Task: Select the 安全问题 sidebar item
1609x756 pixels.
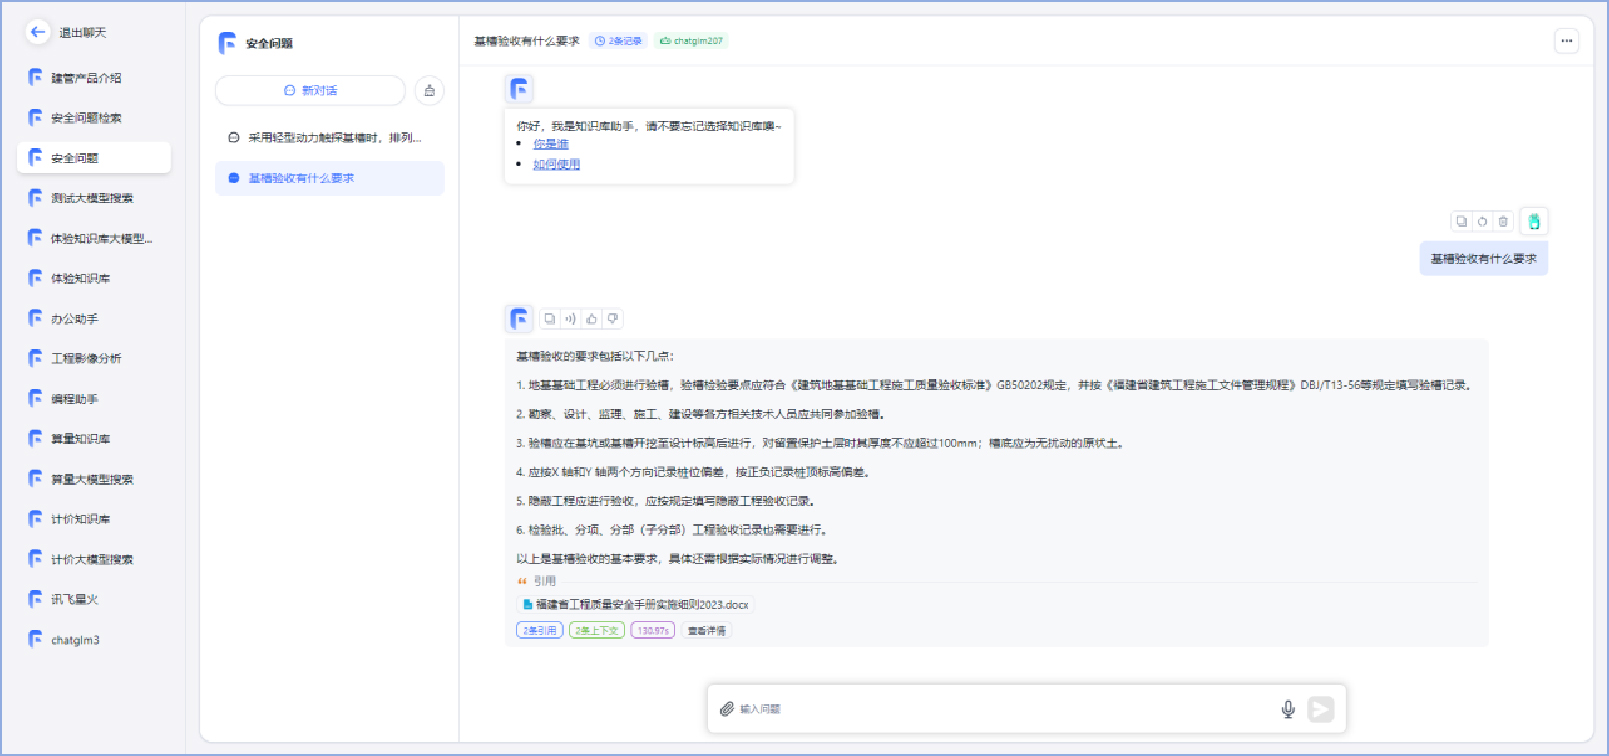Action: point(94,158)
